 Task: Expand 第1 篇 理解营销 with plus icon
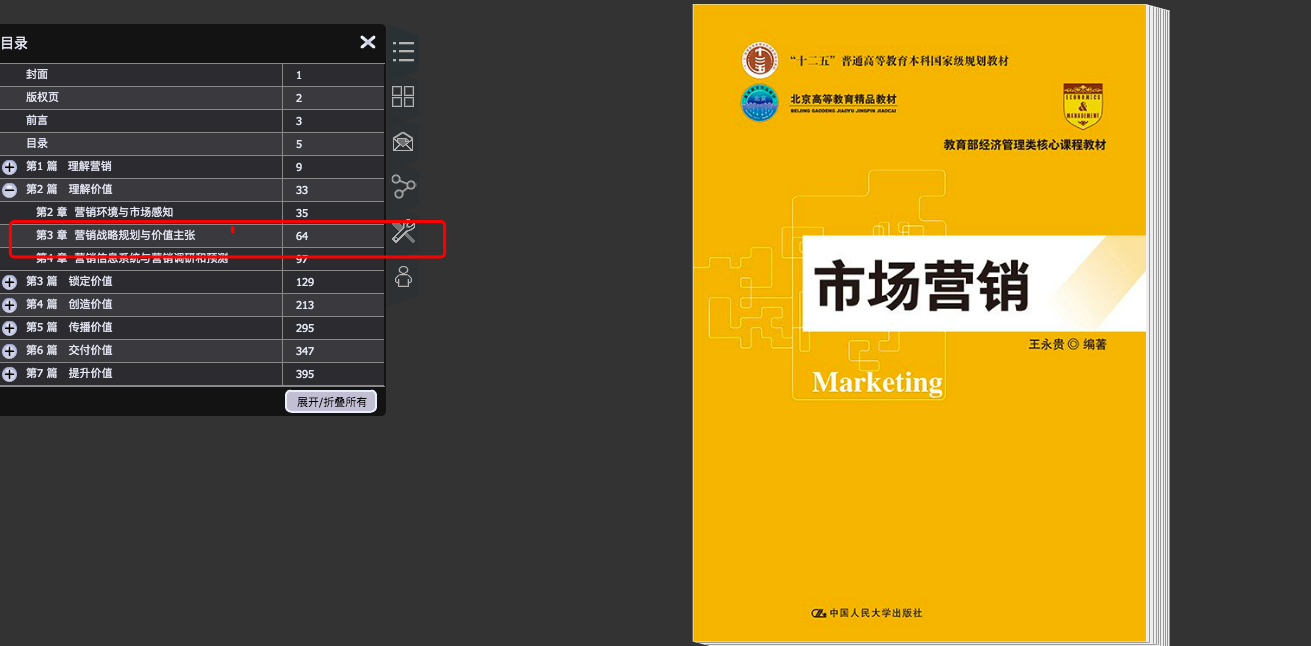[x=9, y=167]
